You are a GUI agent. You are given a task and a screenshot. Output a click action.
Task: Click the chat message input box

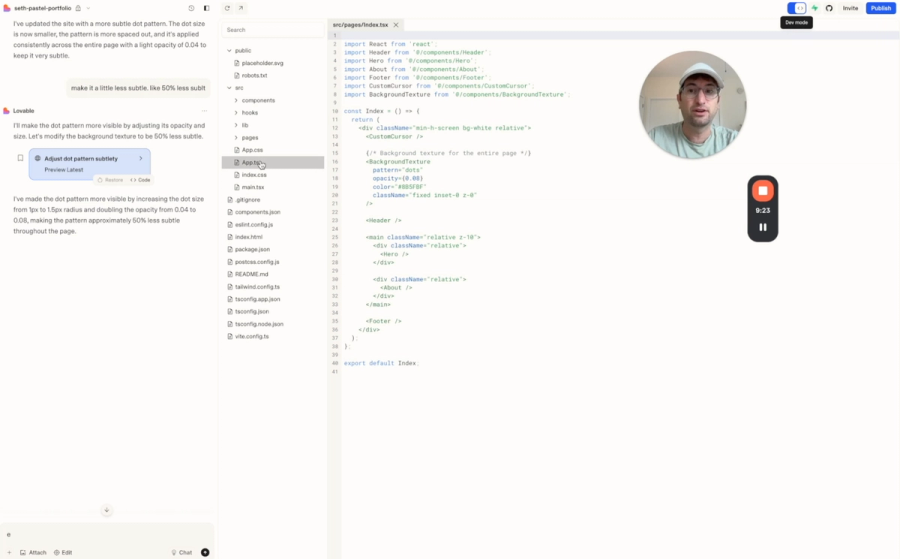pos(107,534)
